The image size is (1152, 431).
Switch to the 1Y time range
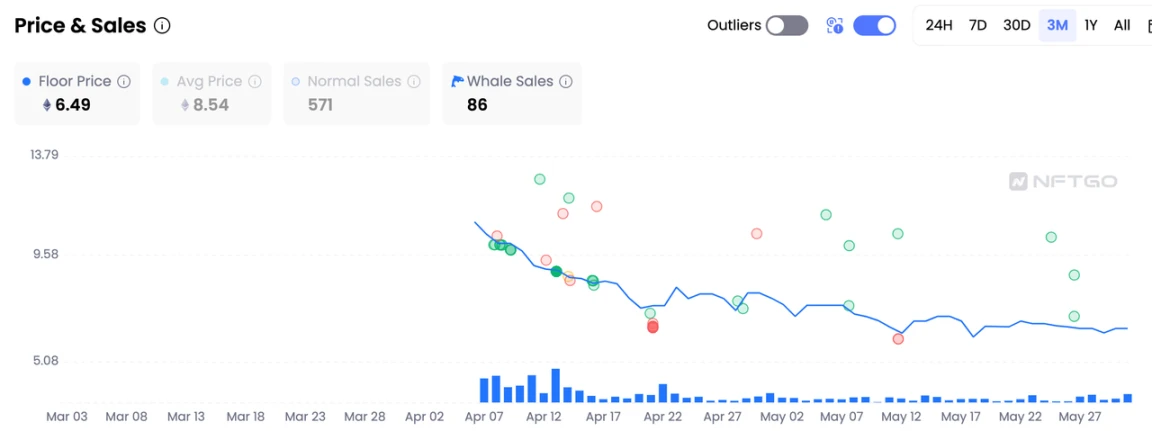point(1091,25)
